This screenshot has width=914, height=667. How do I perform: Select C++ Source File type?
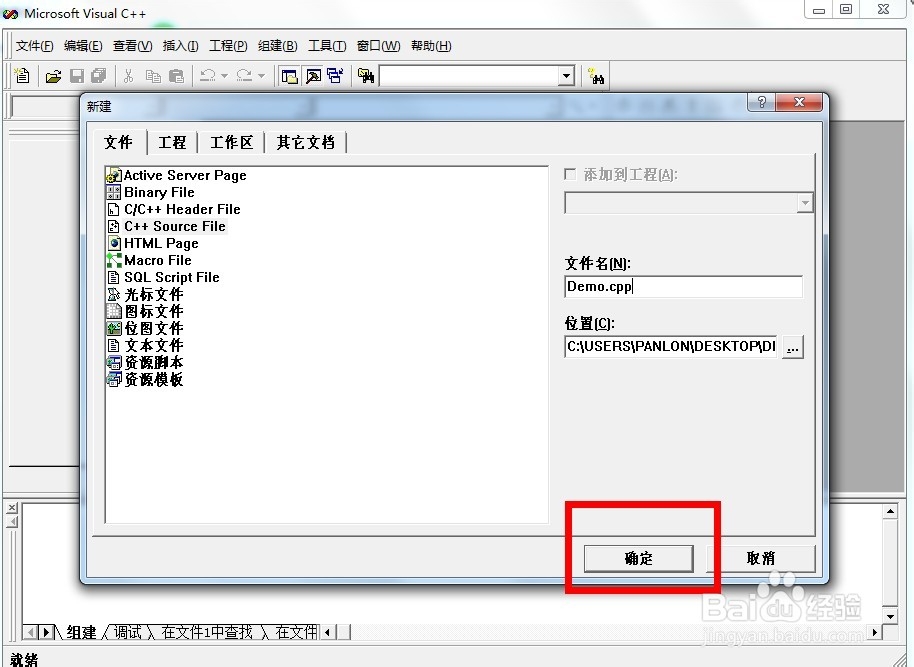tap(166, 226)
